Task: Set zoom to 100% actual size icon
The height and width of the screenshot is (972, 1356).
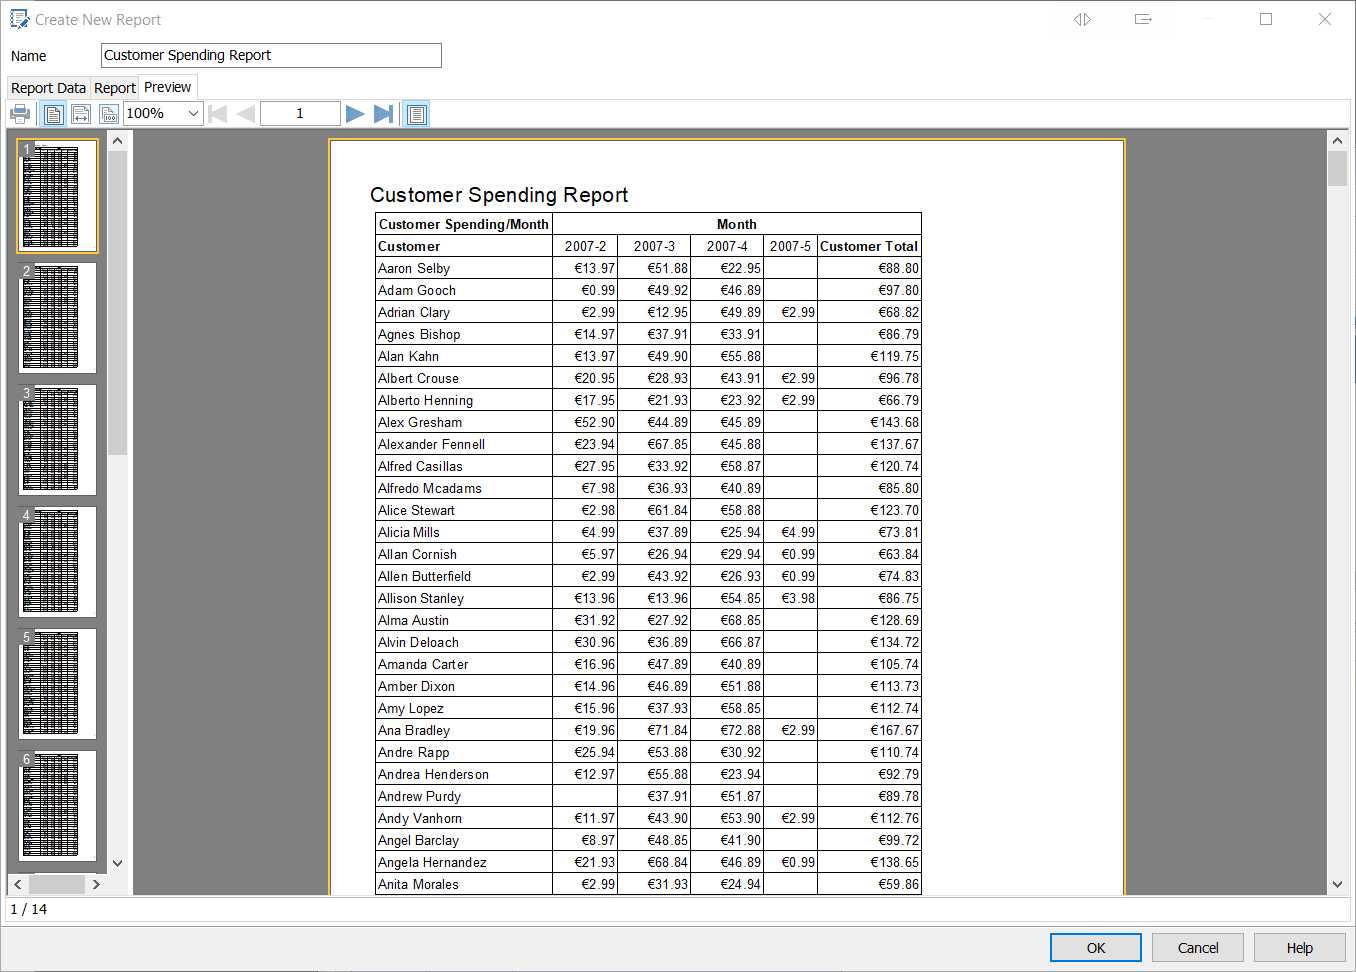Action: pyautogui.click(x=109, y=114)
